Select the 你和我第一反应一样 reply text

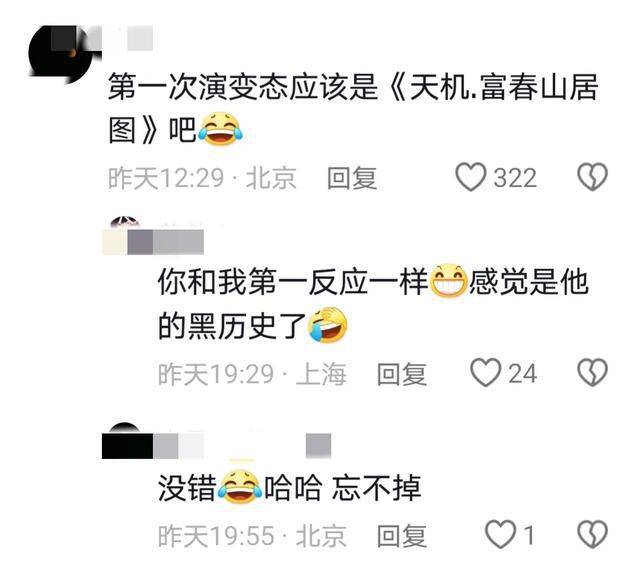(373, 304)
